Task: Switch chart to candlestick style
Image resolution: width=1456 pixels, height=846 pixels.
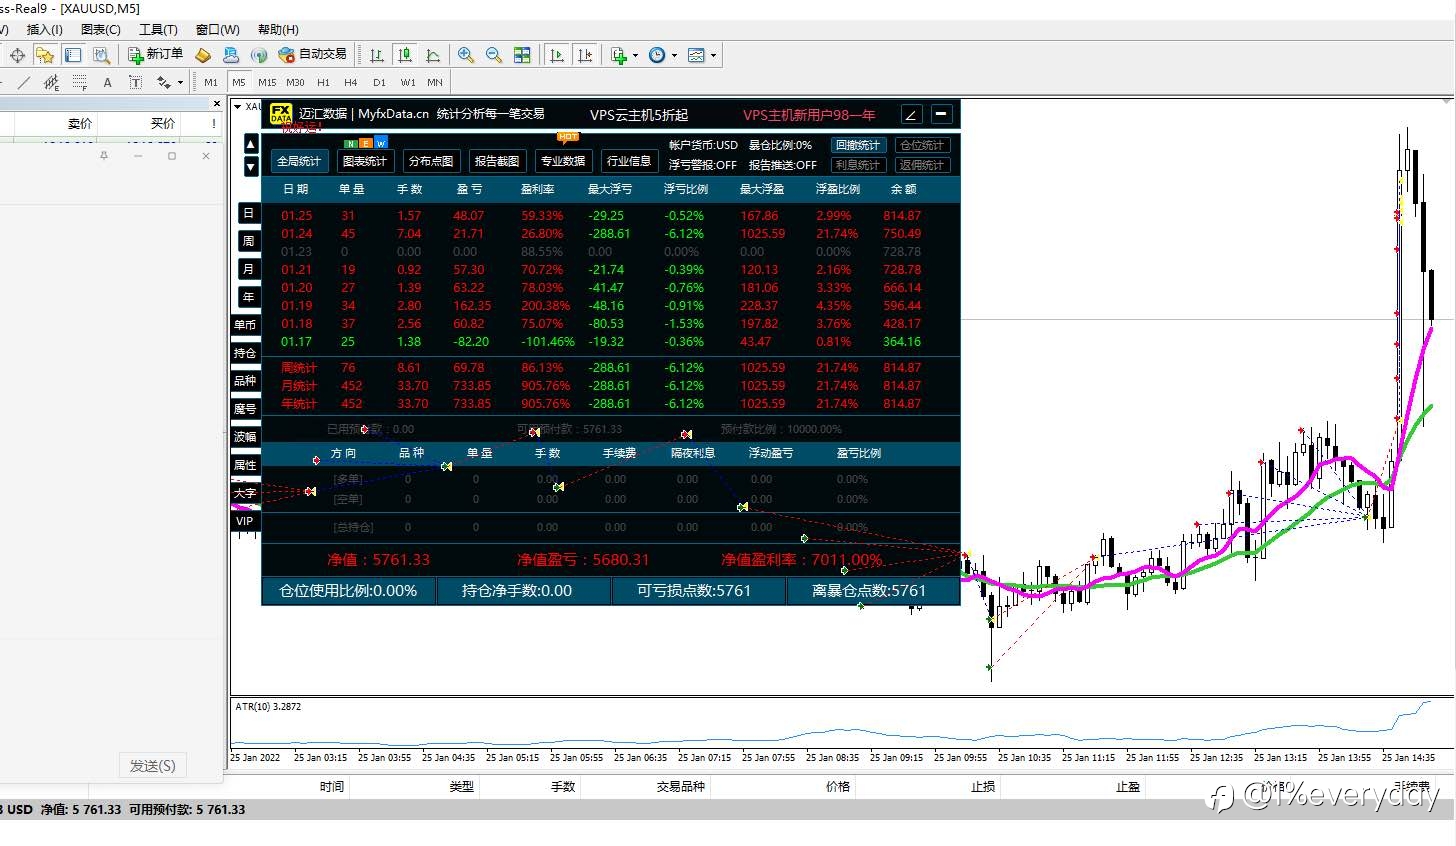Action: 405,55
